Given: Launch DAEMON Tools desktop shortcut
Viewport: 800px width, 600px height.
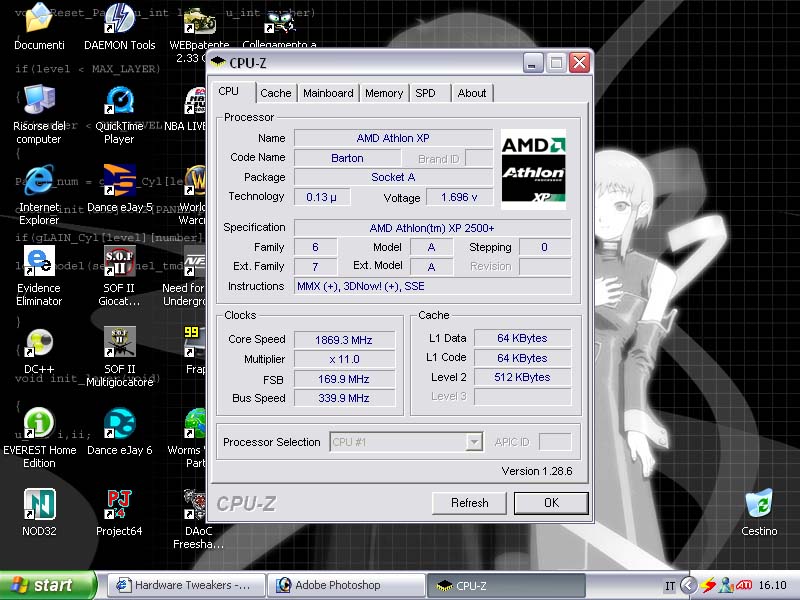Looking at the screenshot, I should click(x=119, y=18).
